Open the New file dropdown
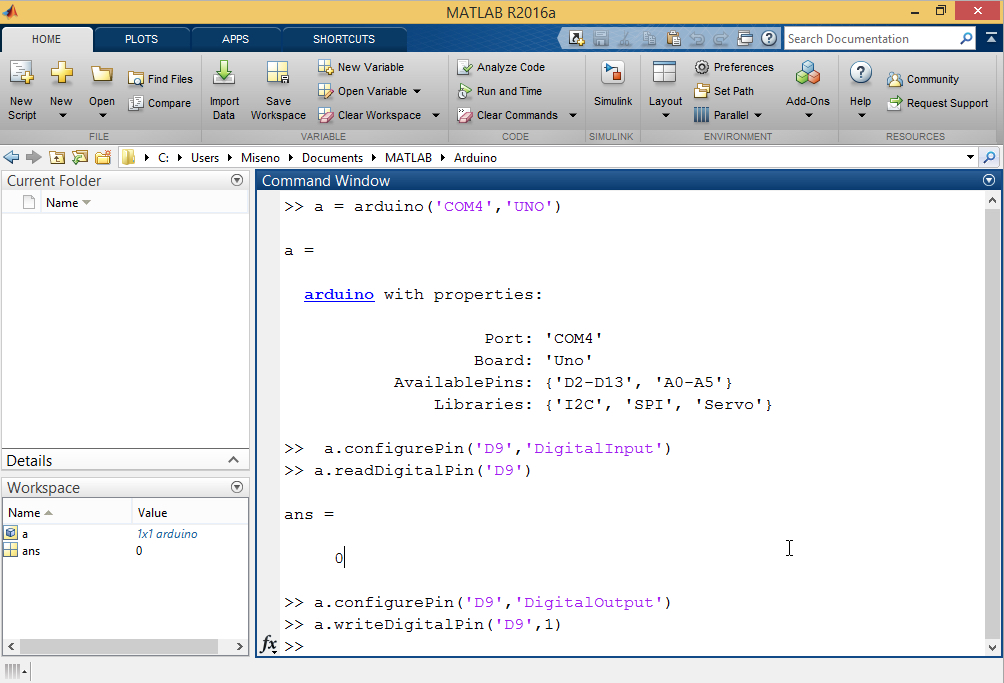Screen dimensions: 1004x683 tap(61, 90)
